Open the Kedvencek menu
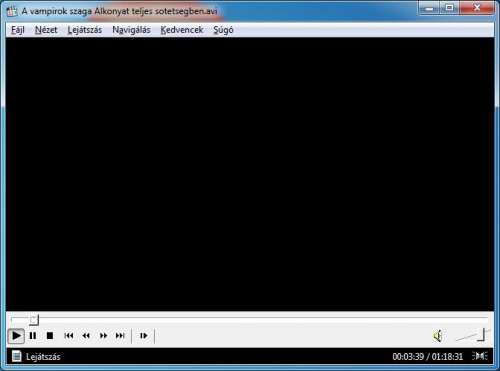This screenshot has width=500, height=371. [x=182, y=30]
